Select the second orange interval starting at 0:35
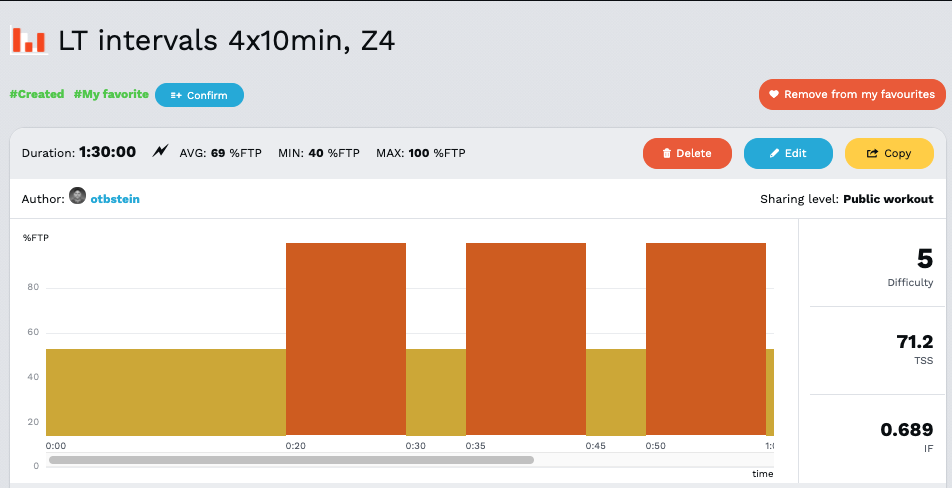This screenshot has height=488, width=952. click(x=525, y=338)
